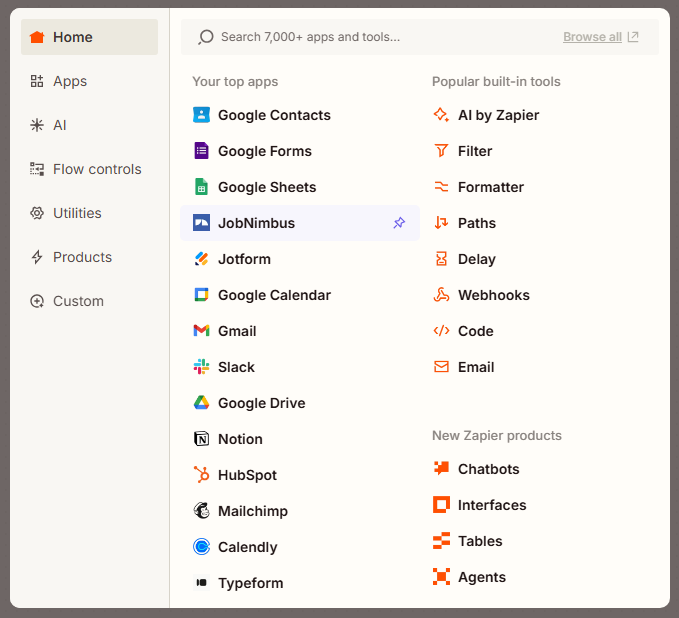
Task: Click the Email envelope tool icon
Action: point(441,367)
